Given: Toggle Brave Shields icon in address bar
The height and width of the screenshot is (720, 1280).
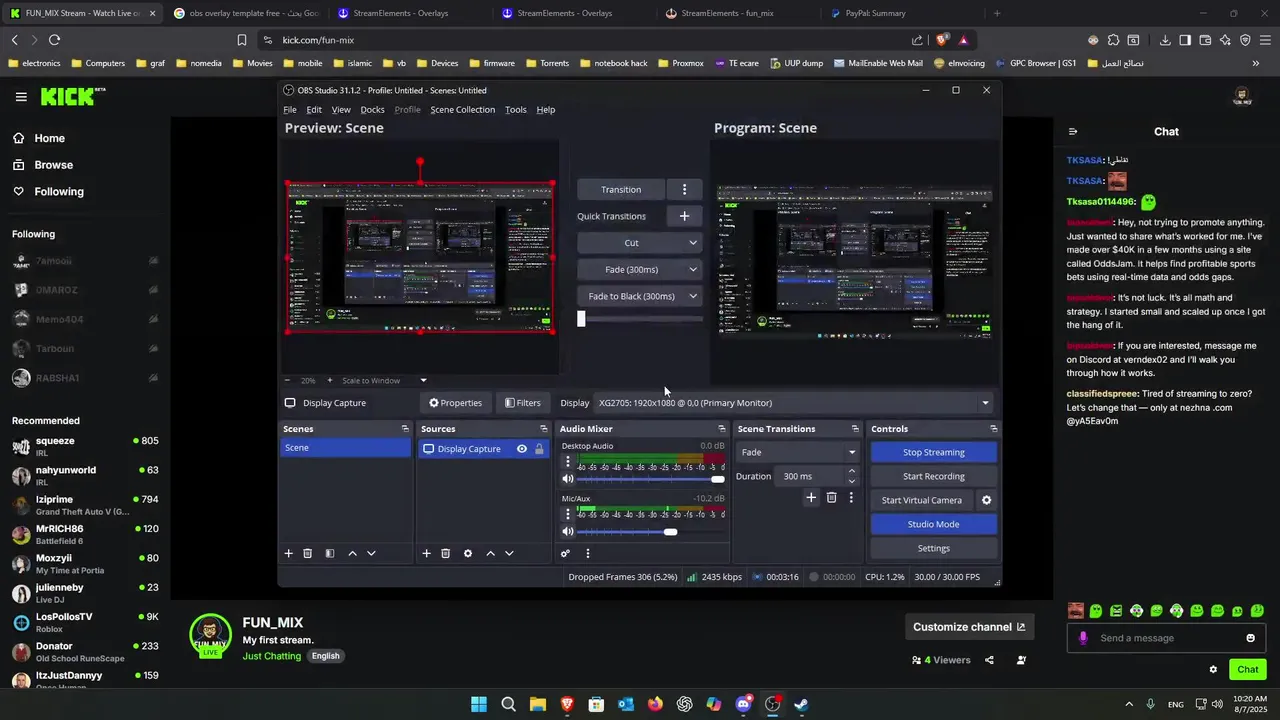Looking at the screenshot, I should tap(943, 40).
